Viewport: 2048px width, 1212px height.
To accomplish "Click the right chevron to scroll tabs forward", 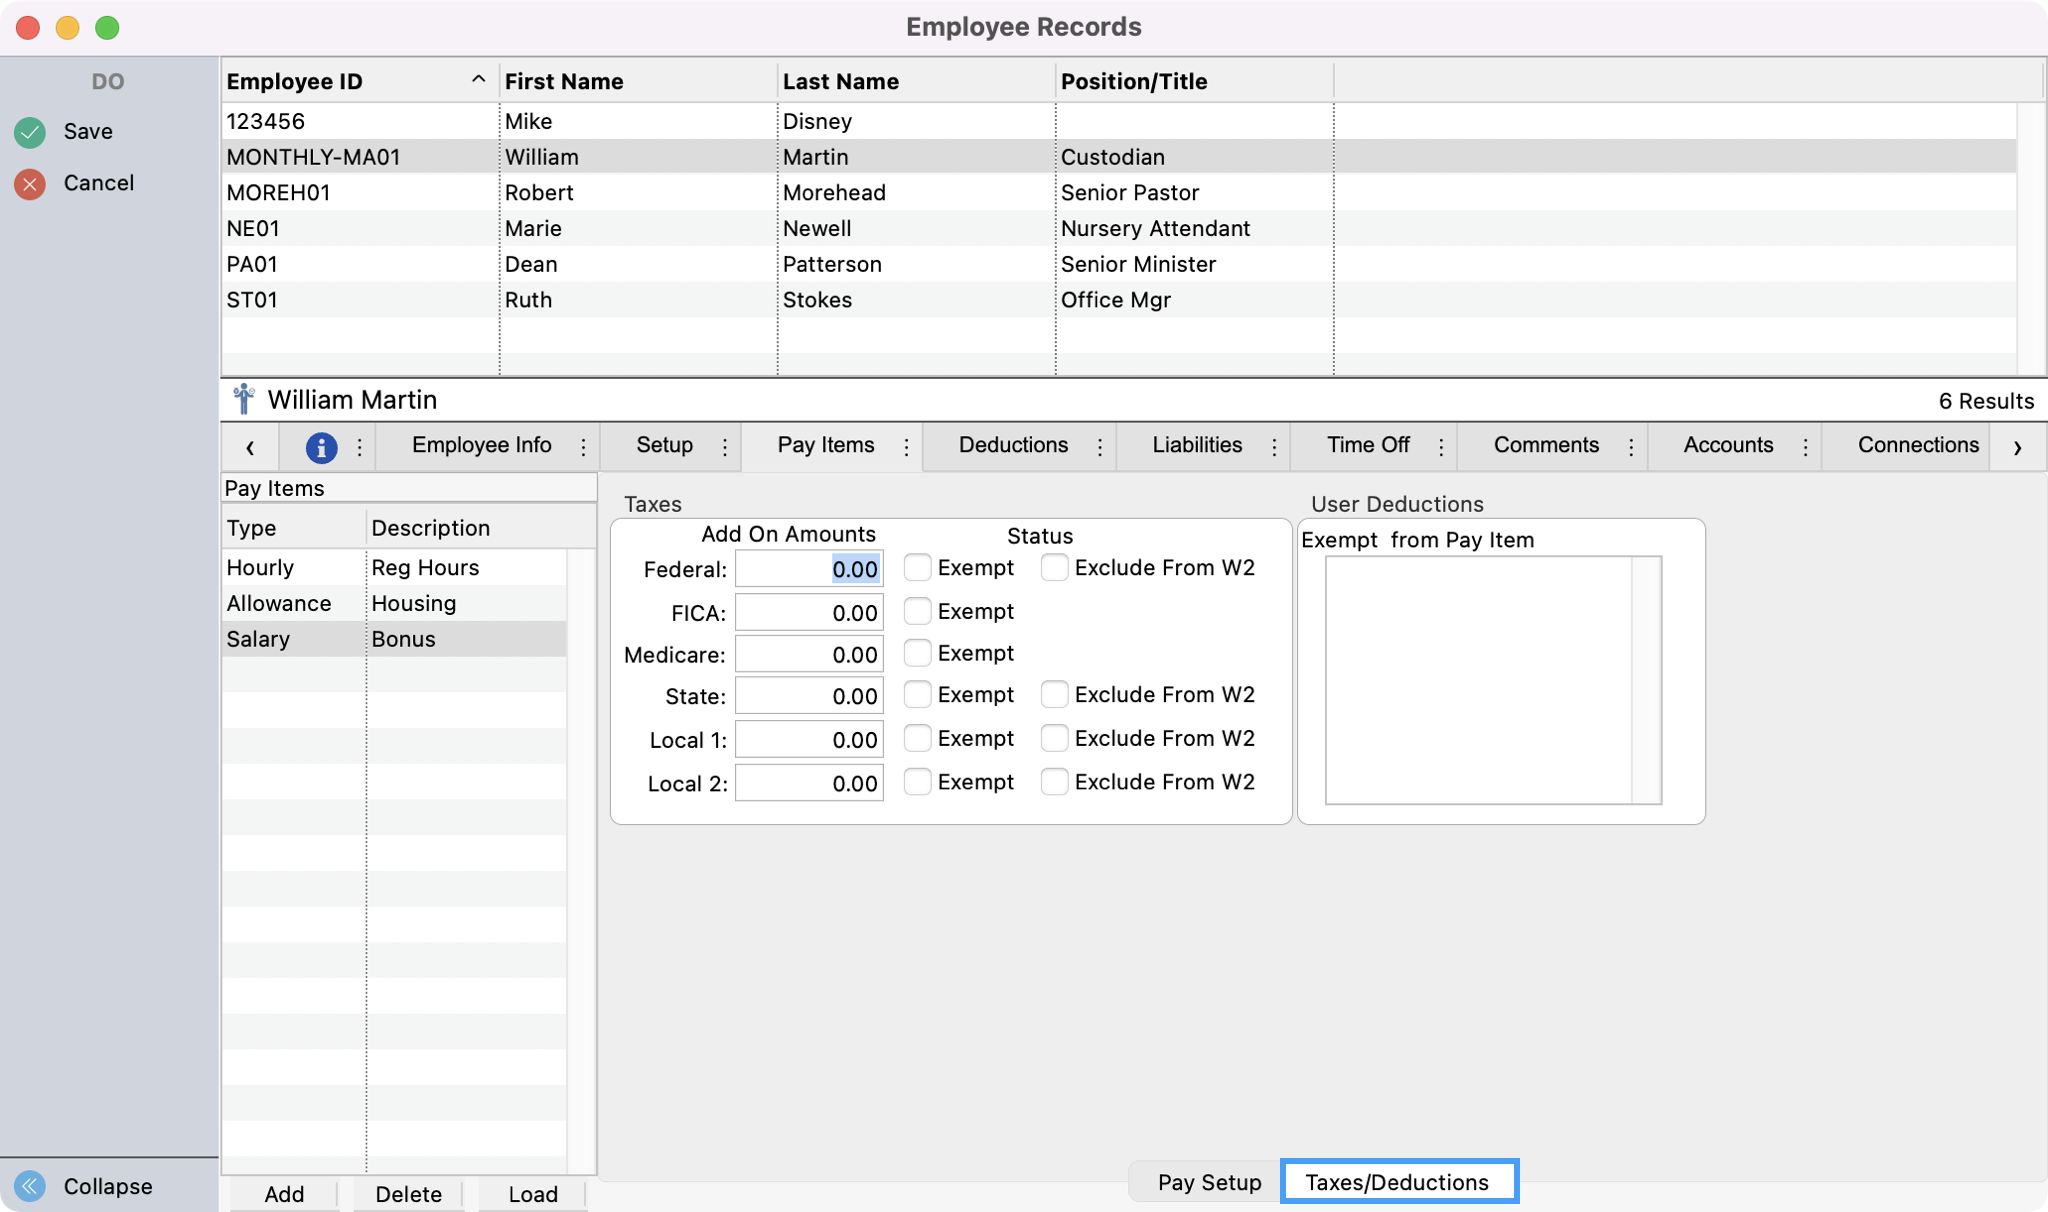I will [x=2017, y=447].
